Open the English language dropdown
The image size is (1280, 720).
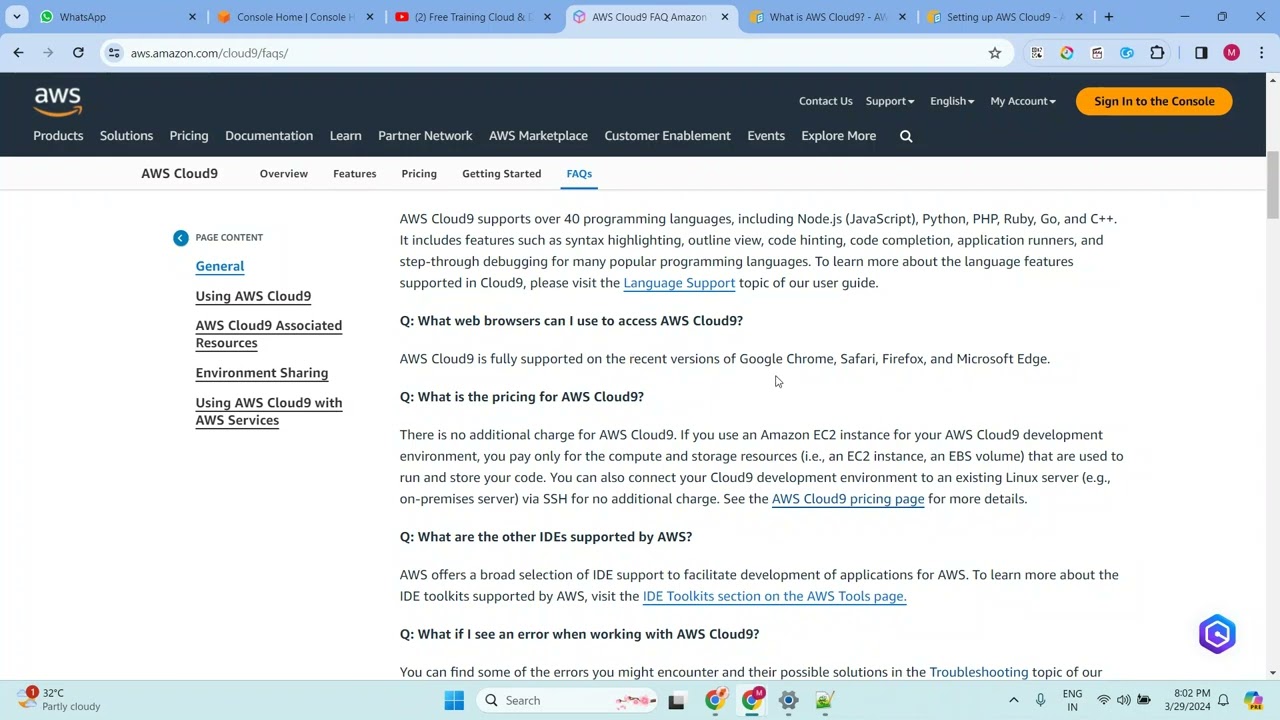[x=952, y=101]
